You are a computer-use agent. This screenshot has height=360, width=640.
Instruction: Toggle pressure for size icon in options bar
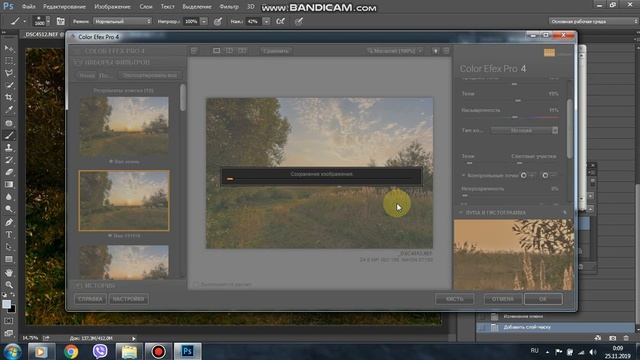299,21
